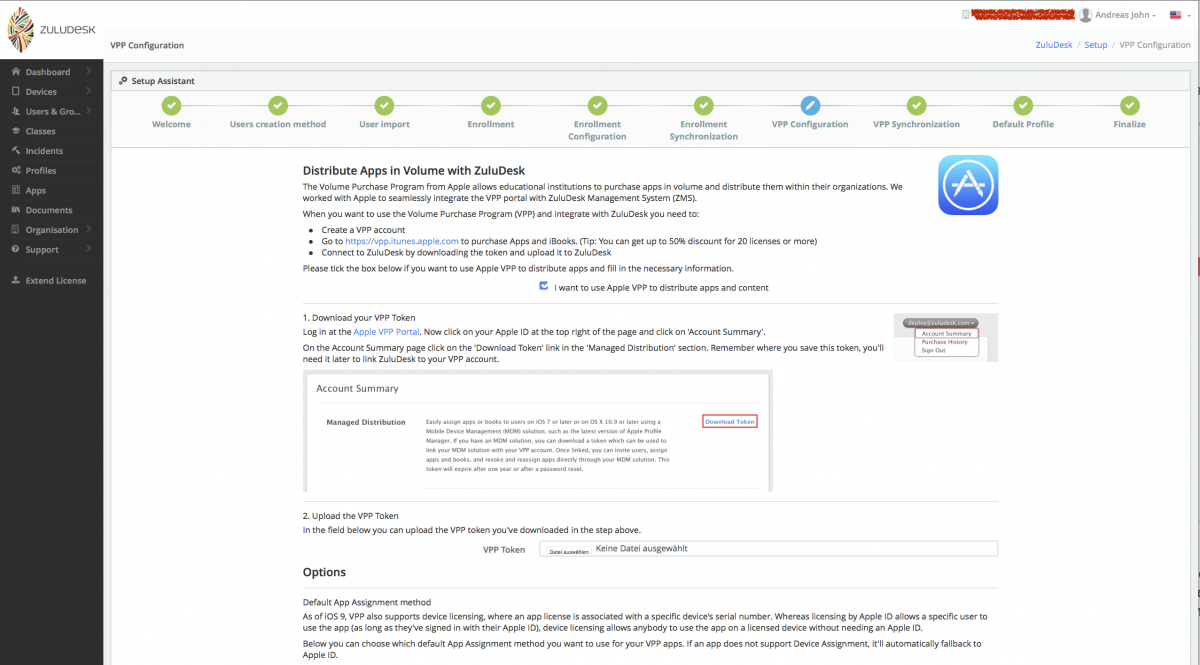The width and height of the screenshot is (1200, 665).
Task: Click the 'Distribute Apps in Volume with ZuluDesk' heading
Action: coord(414,171)
